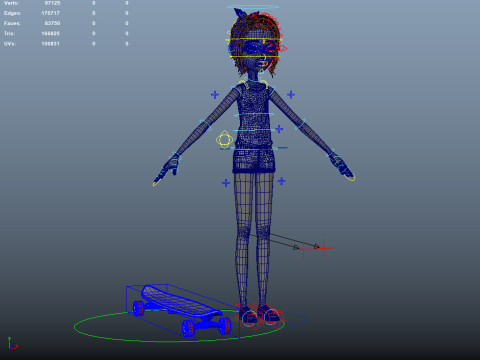Select the skateboard's front red wheel control
The height and width of the screenshot is (360, 480).
point(188,328)
